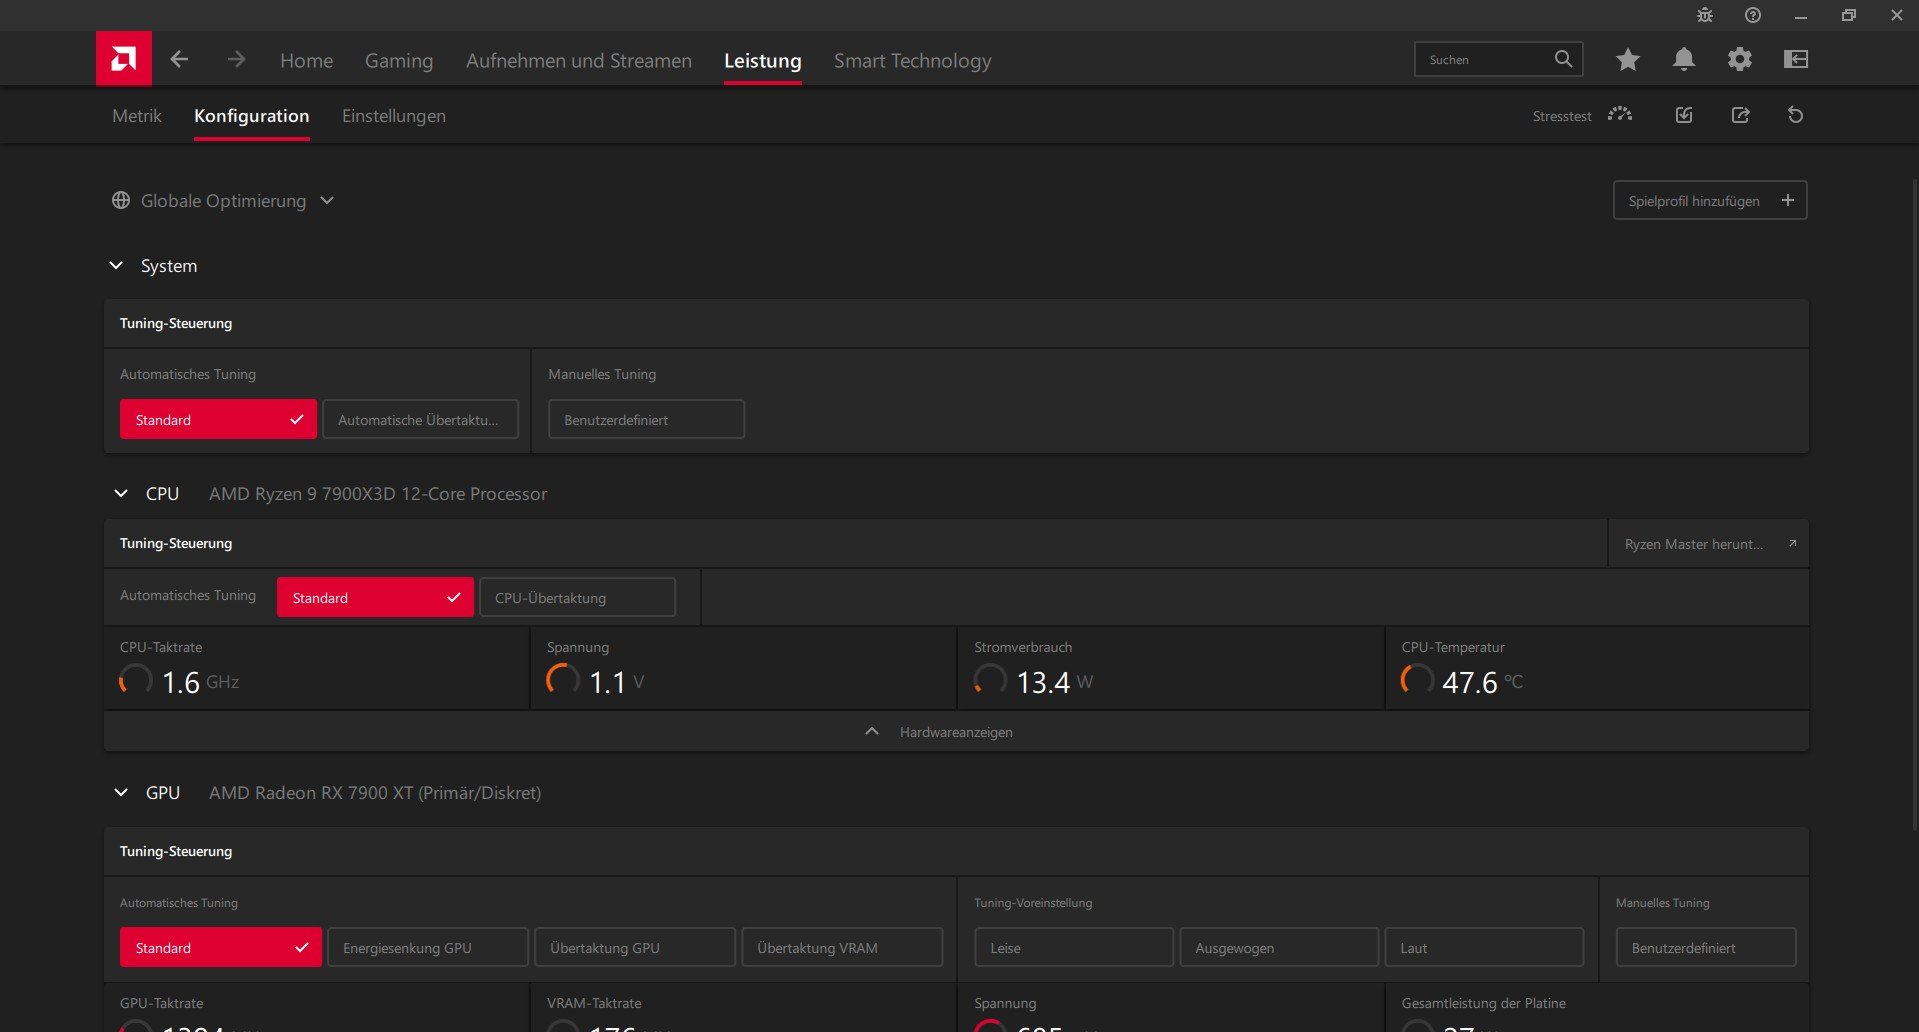Select the Ausgewogen tuning preset
Viewport: 1919px width, 1032px height.
(1279, 947)
